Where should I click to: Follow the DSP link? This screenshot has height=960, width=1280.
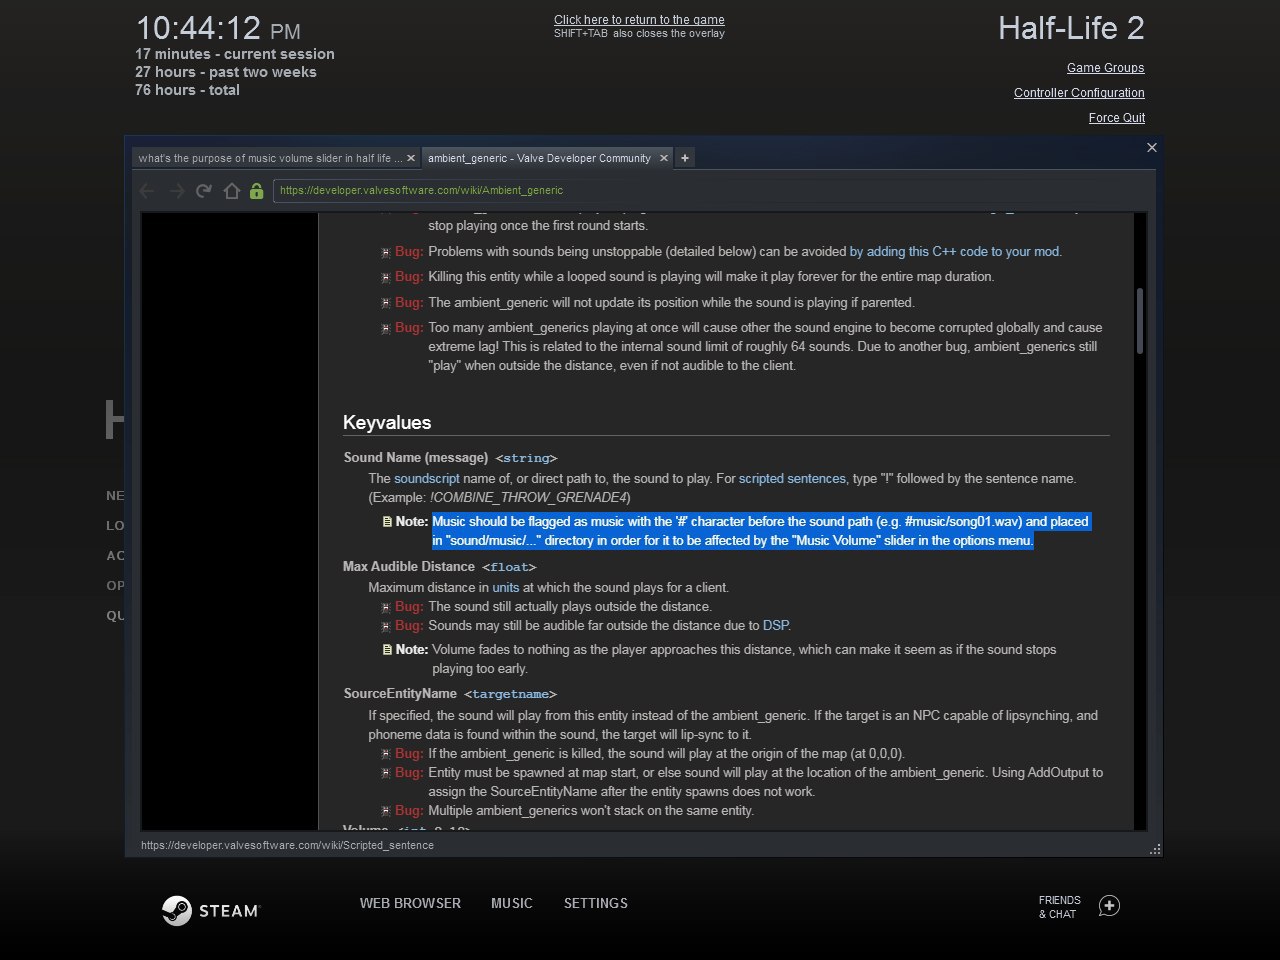coord(775,626)
